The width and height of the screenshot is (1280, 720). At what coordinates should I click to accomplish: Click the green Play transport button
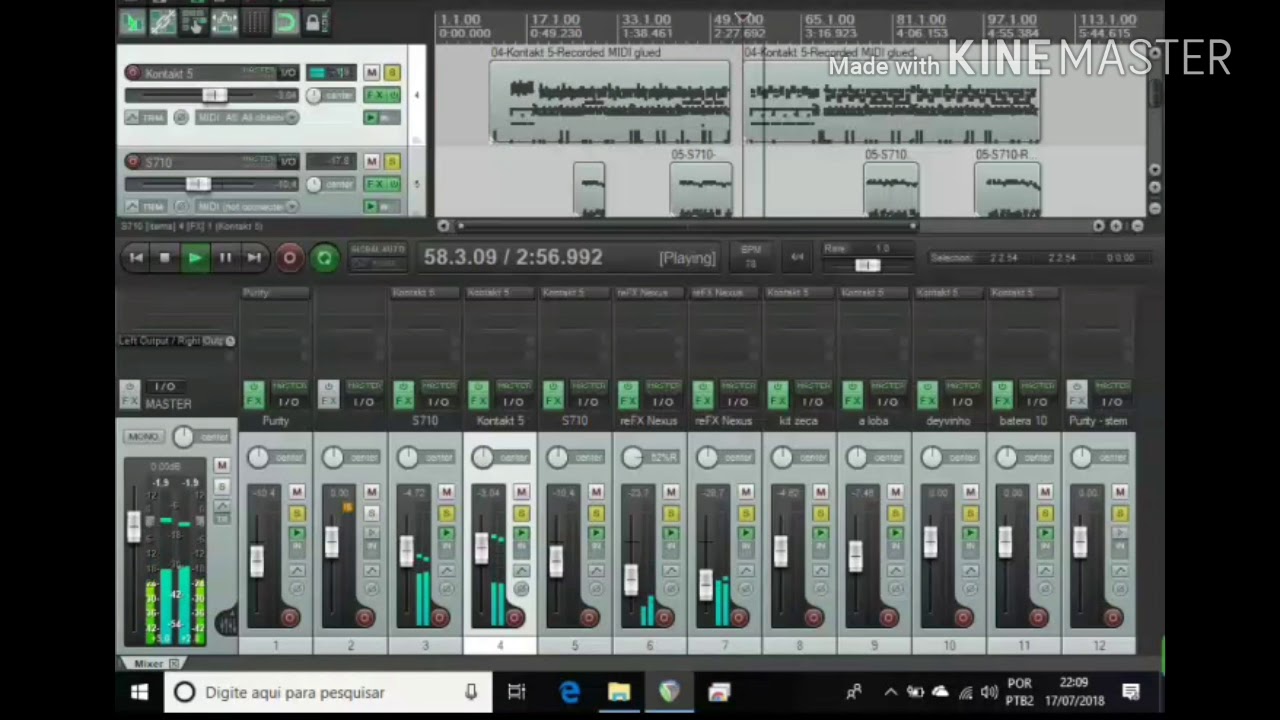(195, 258)
